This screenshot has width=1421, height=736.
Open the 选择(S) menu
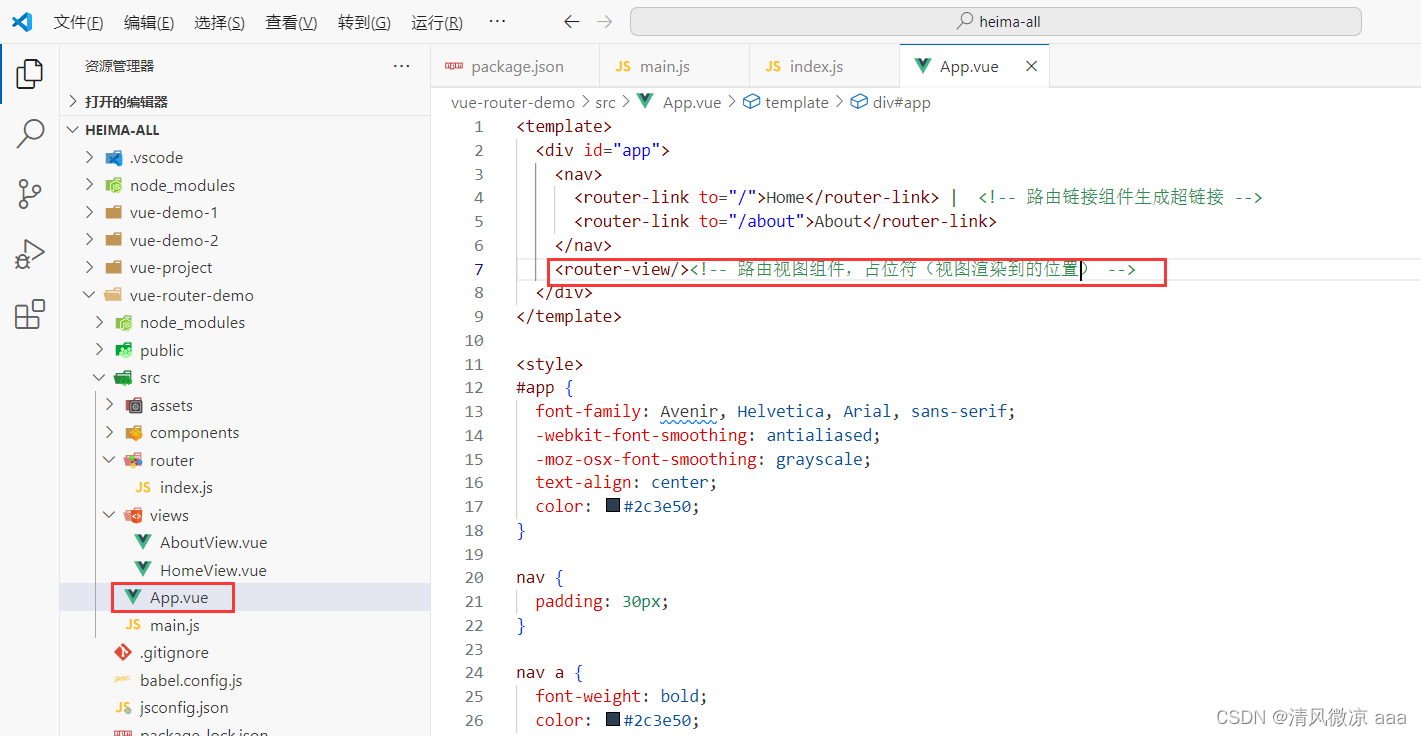[x=220, y=22]
